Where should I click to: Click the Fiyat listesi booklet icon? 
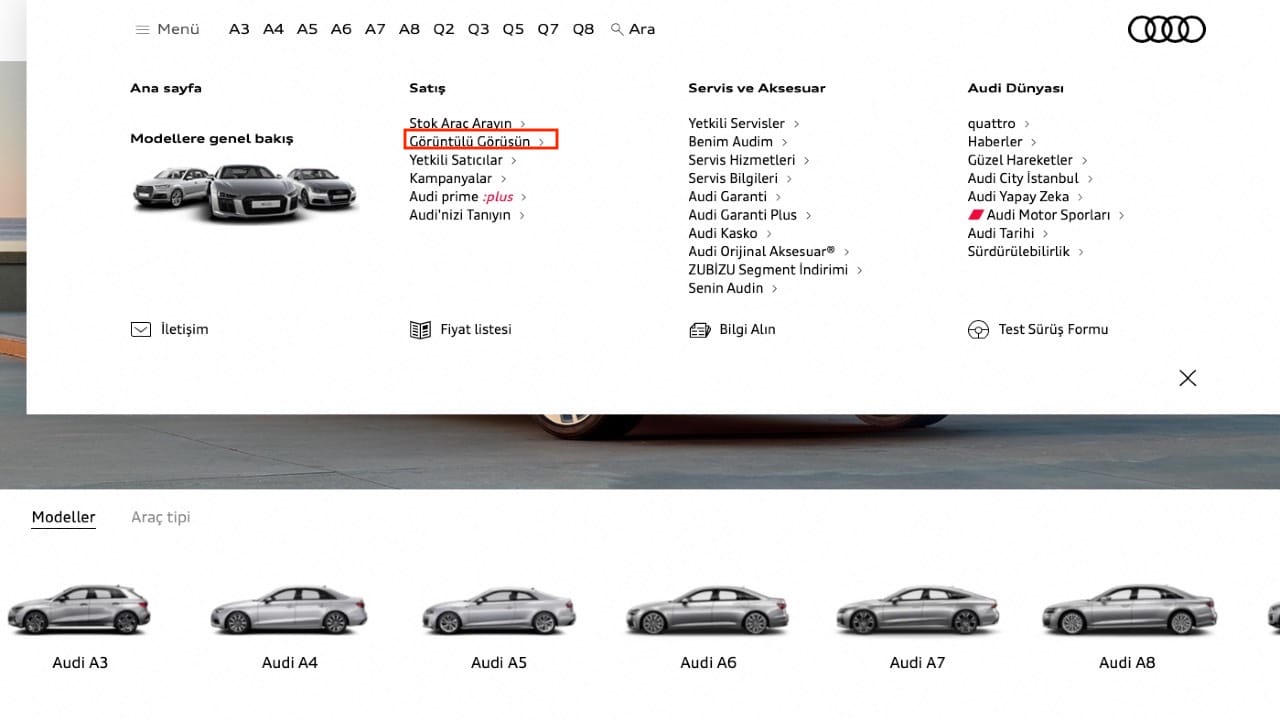(x=420, y=329)
